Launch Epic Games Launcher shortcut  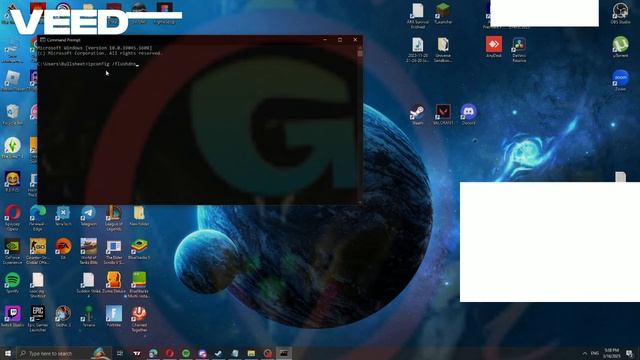(x=38, y=318)
